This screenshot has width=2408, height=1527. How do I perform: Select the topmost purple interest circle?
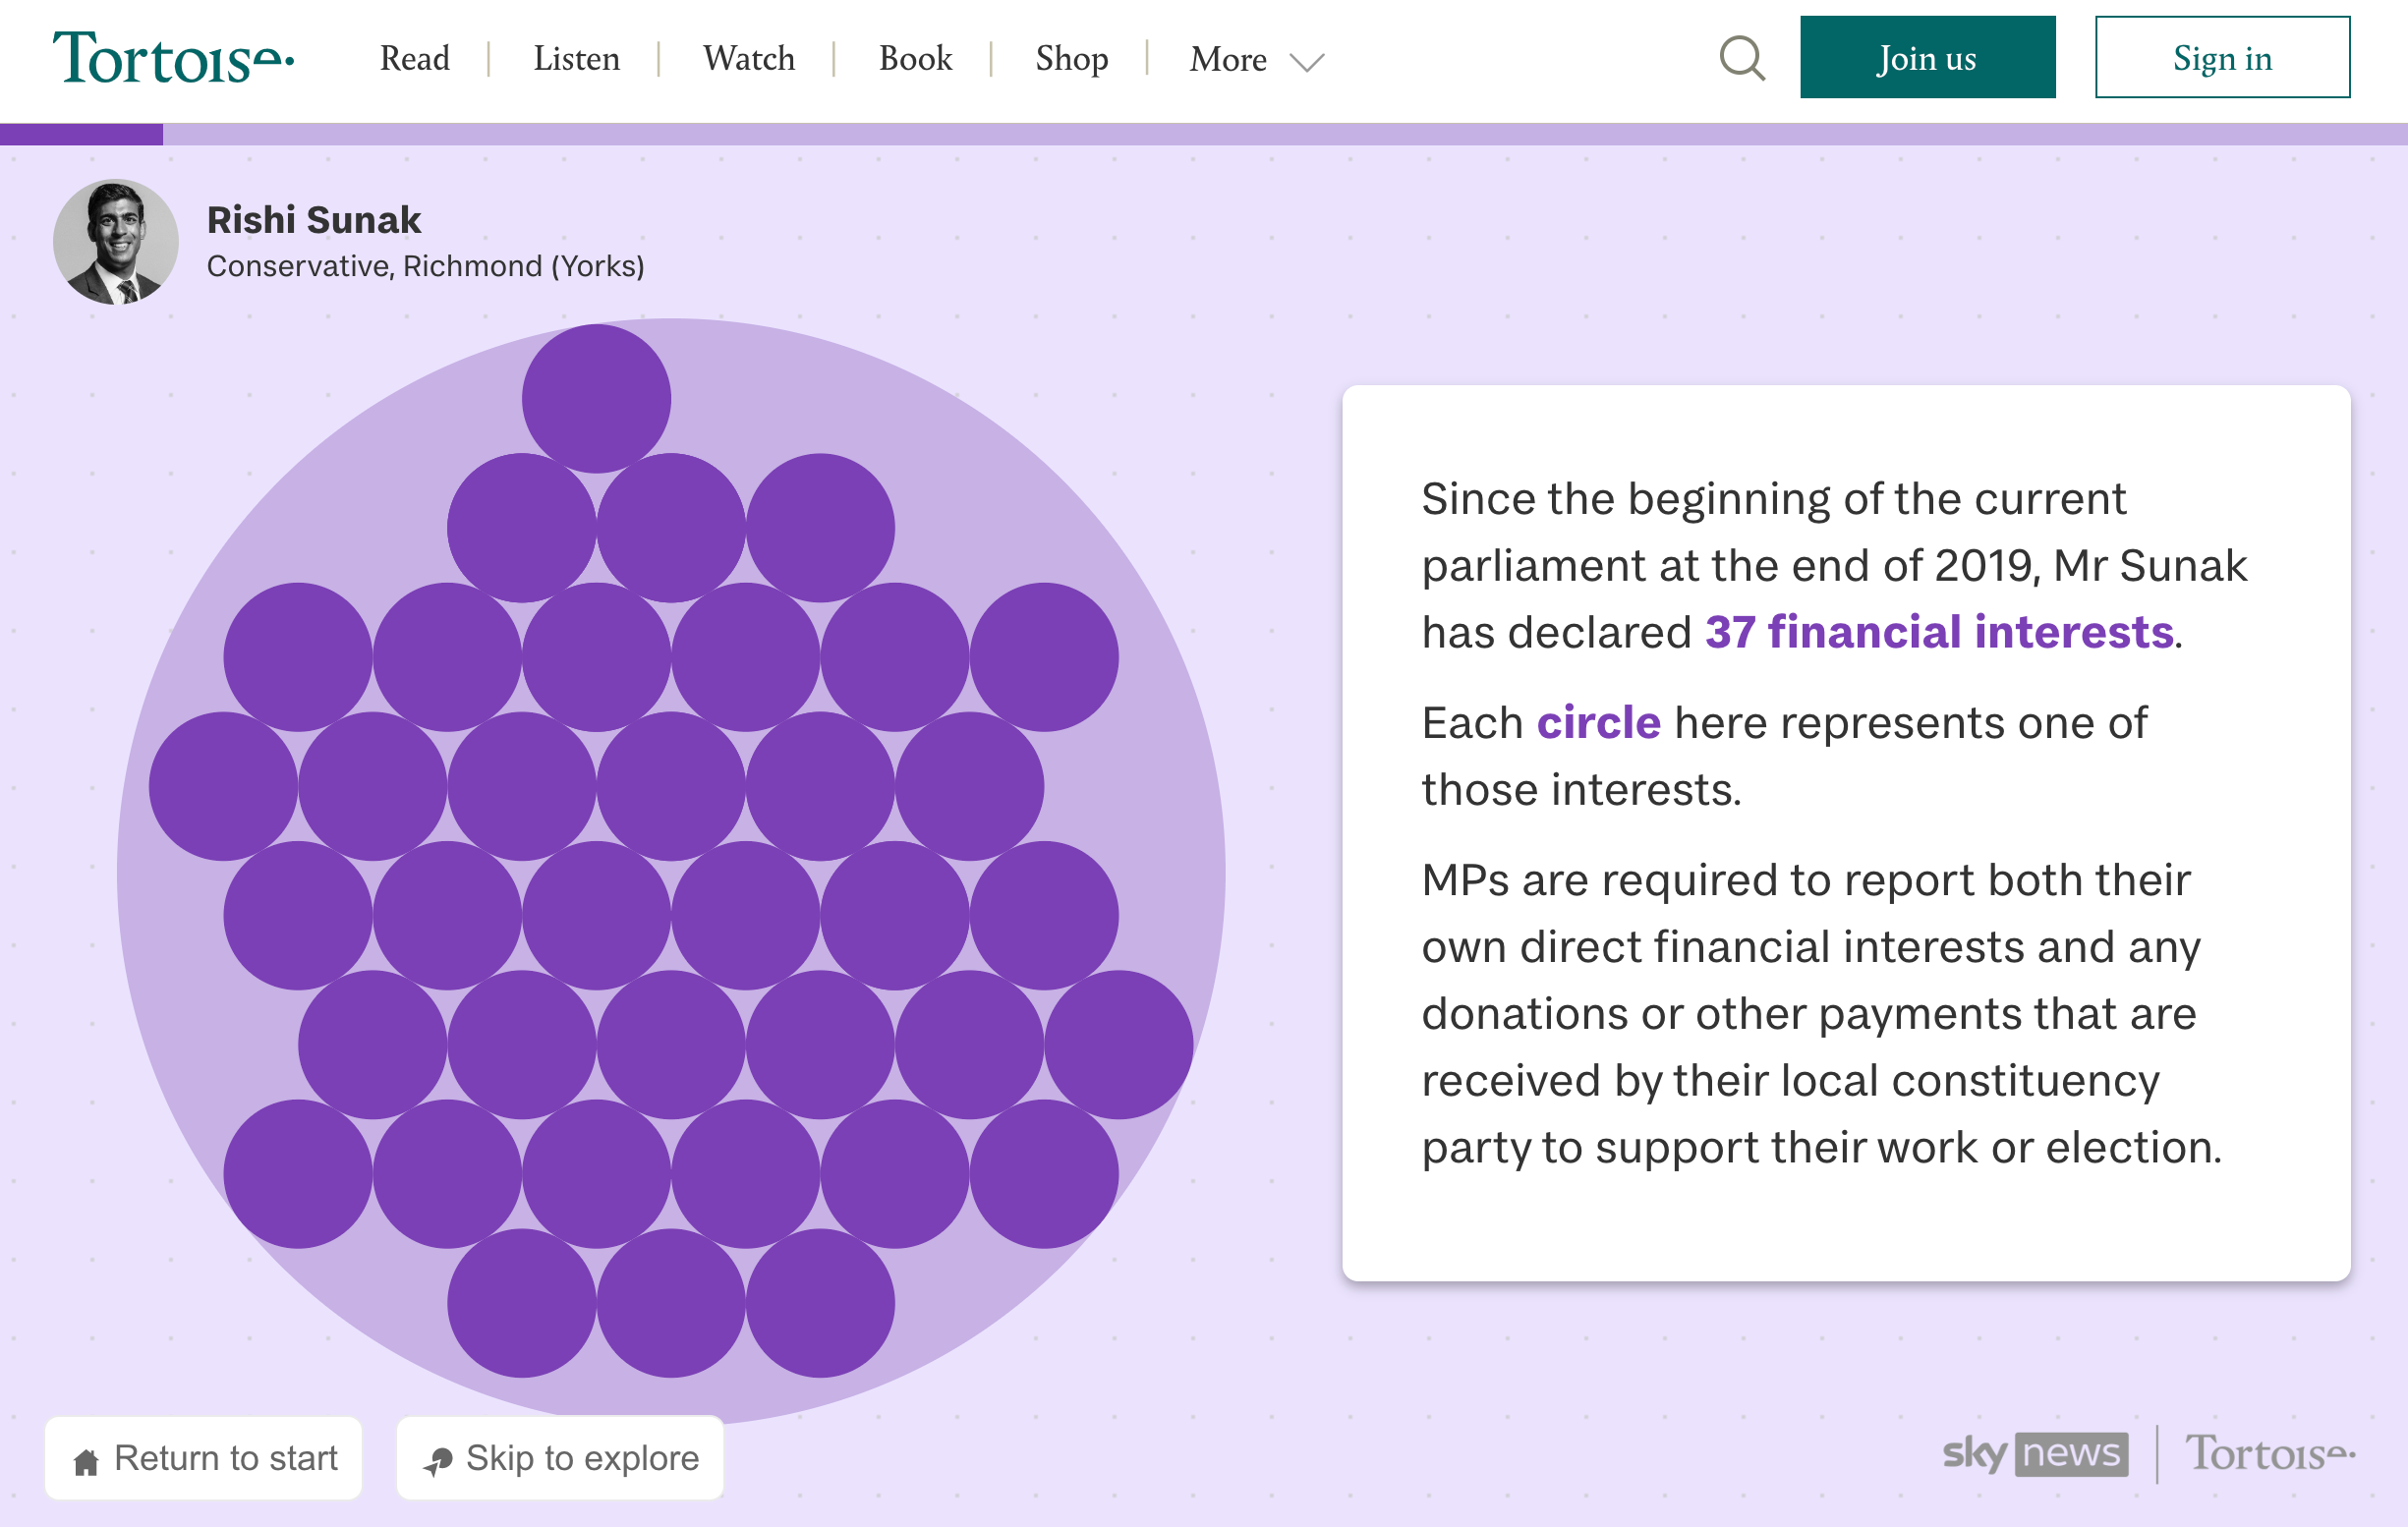pos(596,398)
